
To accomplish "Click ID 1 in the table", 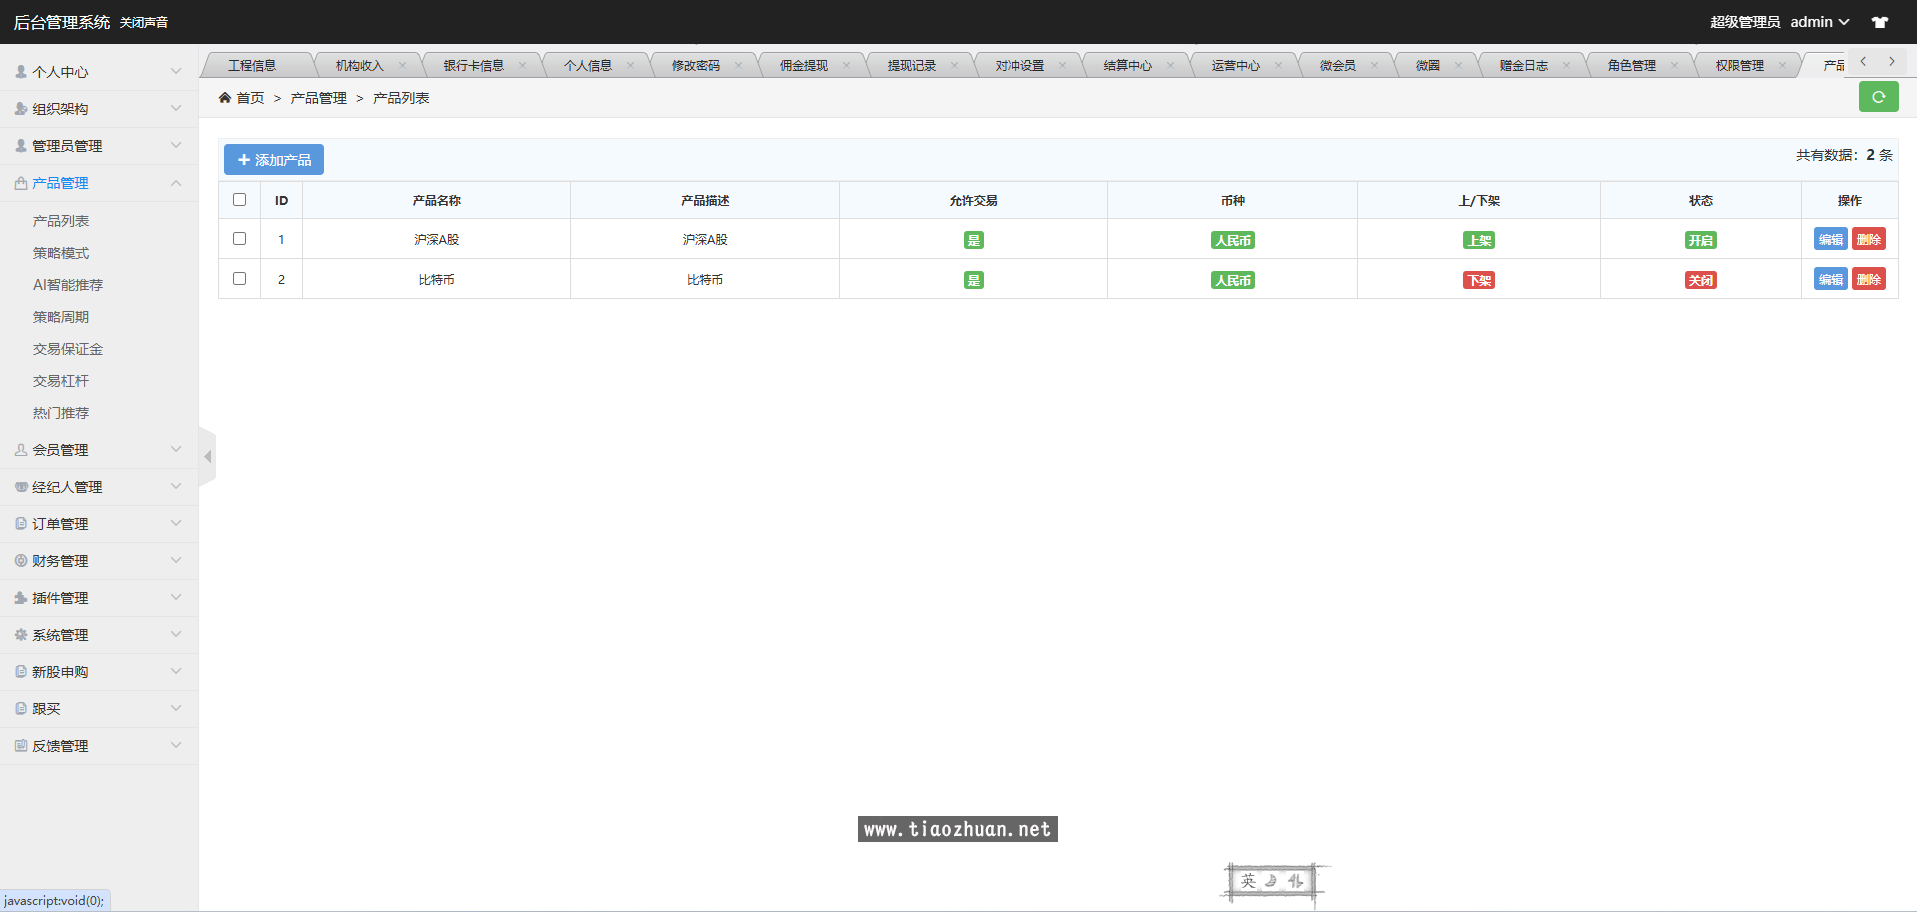I will tap(281, 239).
